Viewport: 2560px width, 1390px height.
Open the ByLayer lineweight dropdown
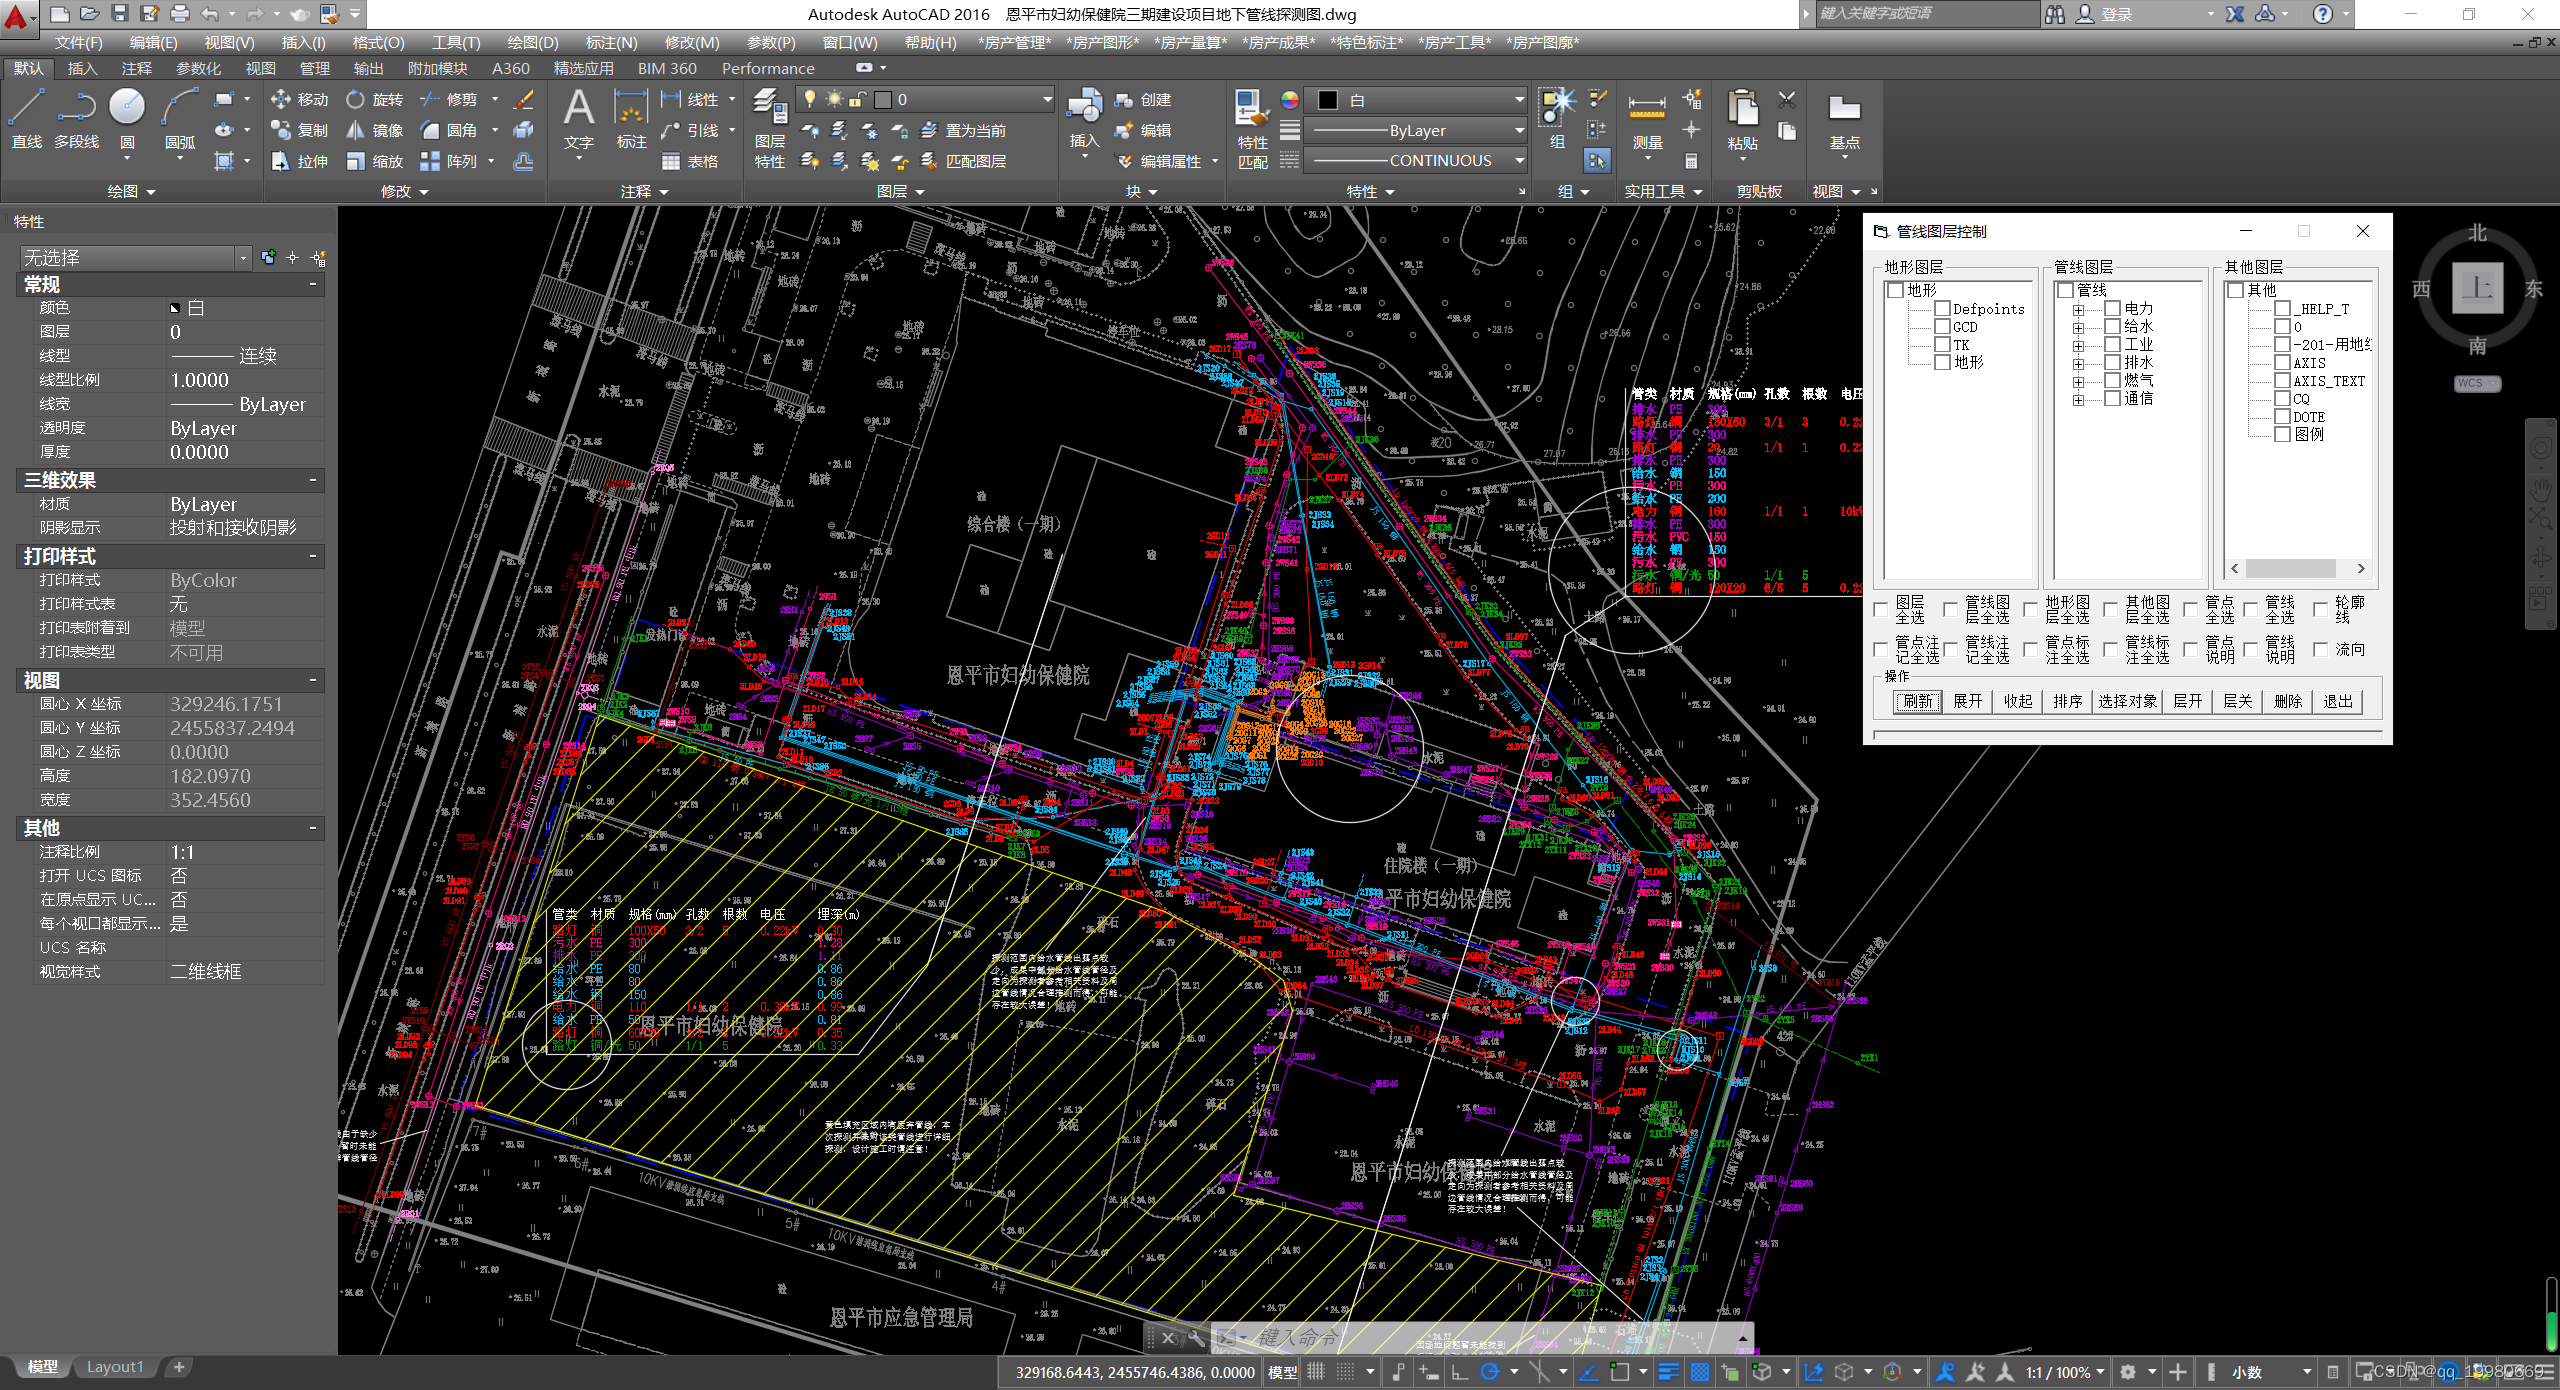click(x=1519, y=131)
